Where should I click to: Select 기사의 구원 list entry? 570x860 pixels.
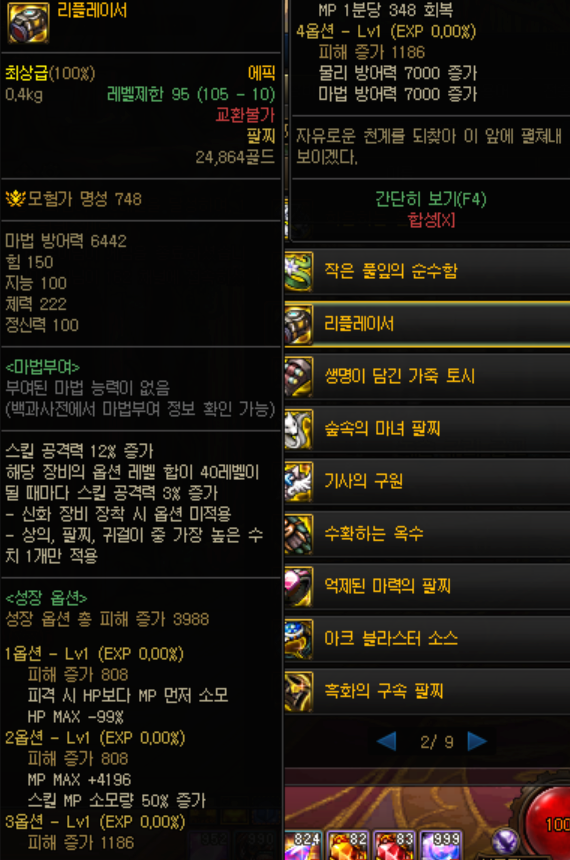point(427,482)
